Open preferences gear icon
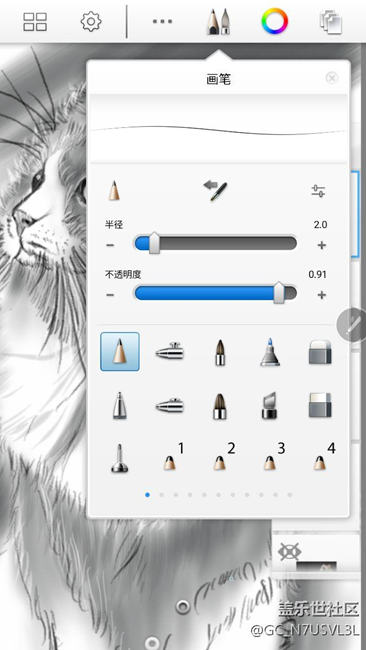This screenshot has height=650, width=366. coord(91,22)
